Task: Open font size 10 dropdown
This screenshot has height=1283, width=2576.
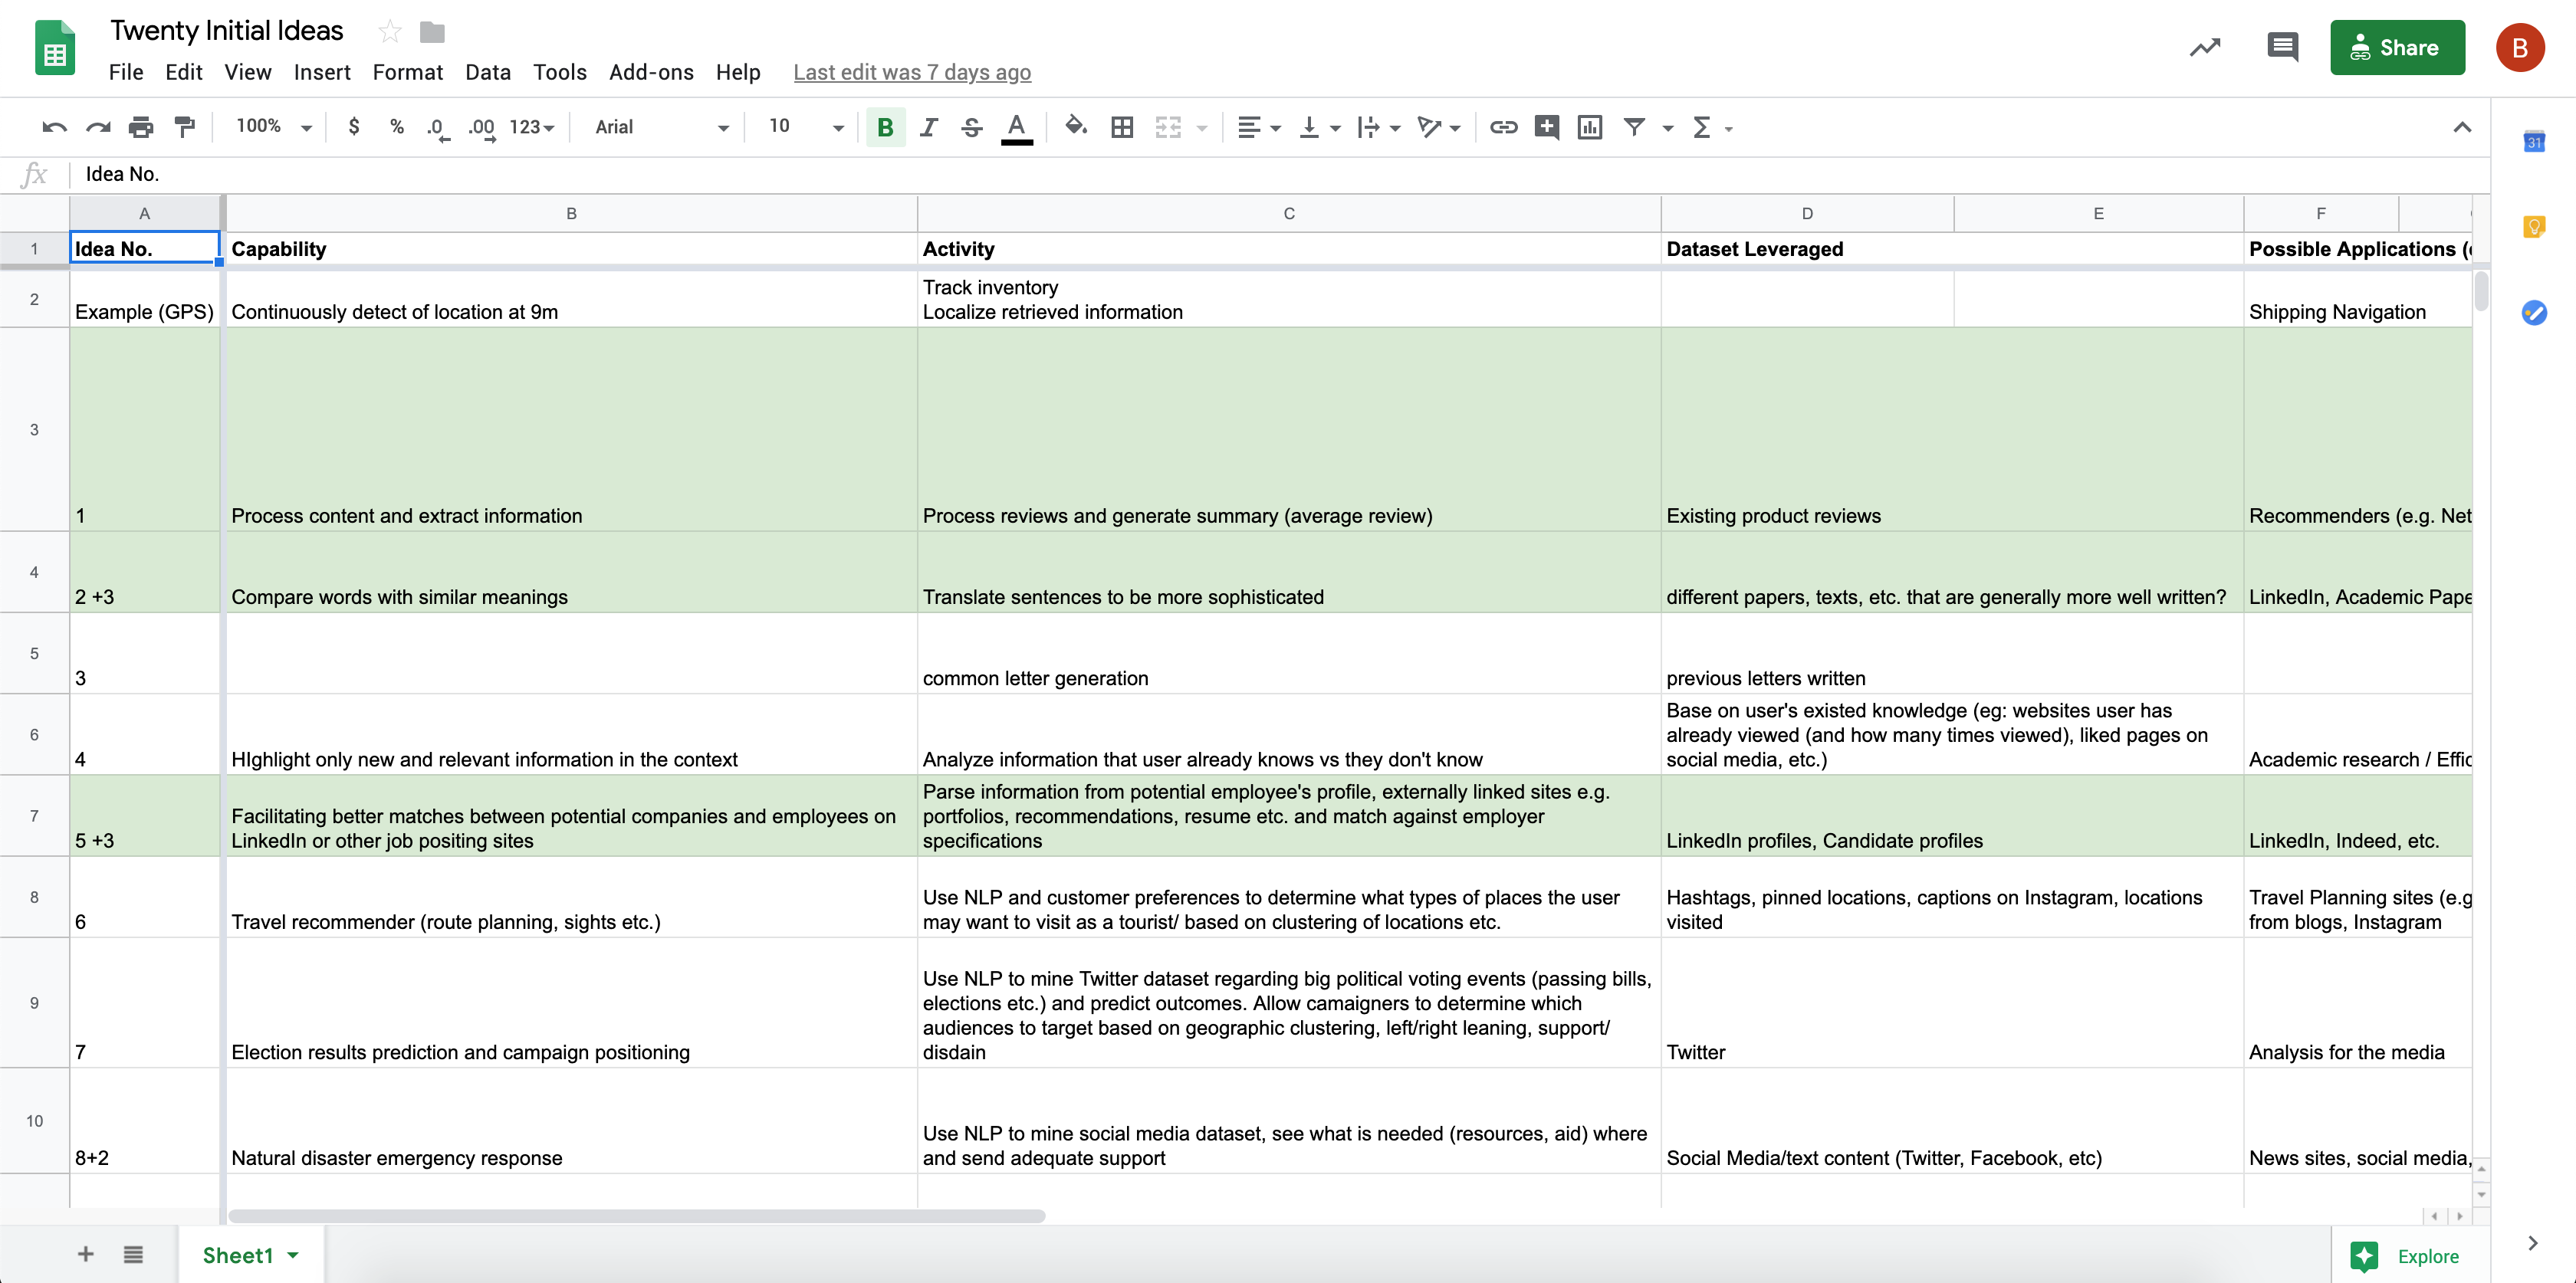Action: point(806,126)
